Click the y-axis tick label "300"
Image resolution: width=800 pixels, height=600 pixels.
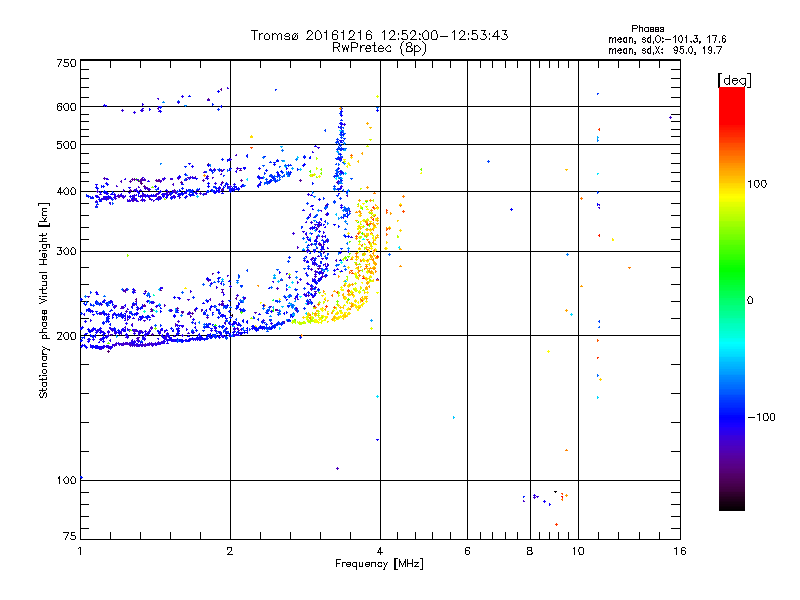tap(66, 252)
